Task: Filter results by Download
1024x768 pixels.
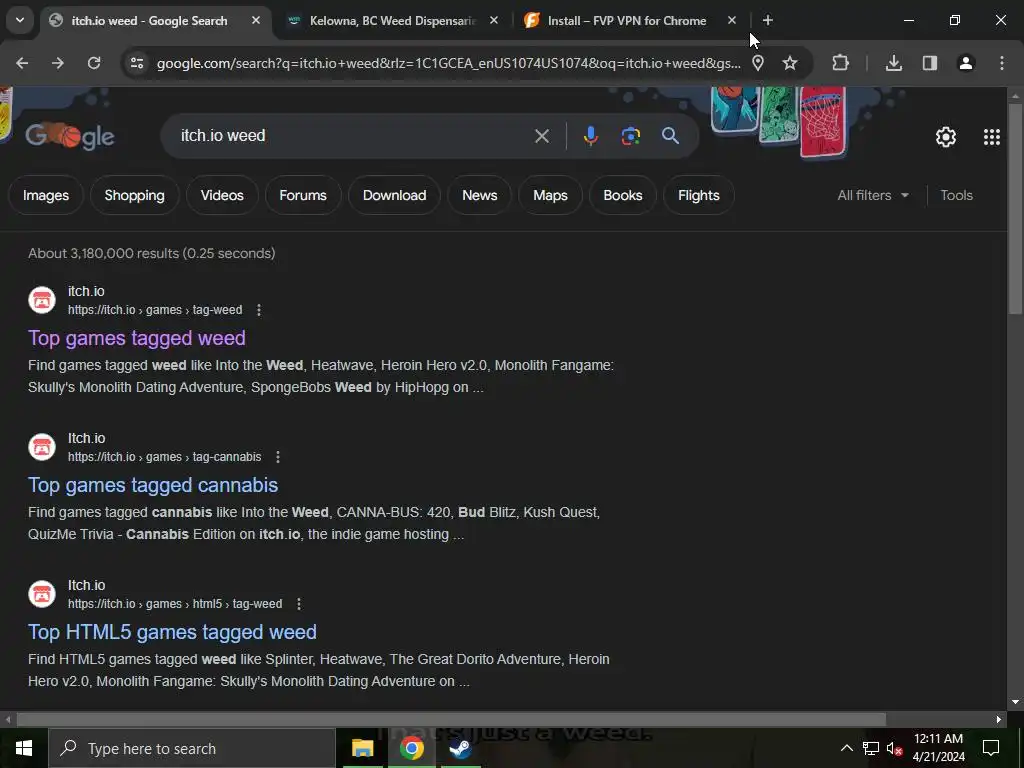Action: 394,195
